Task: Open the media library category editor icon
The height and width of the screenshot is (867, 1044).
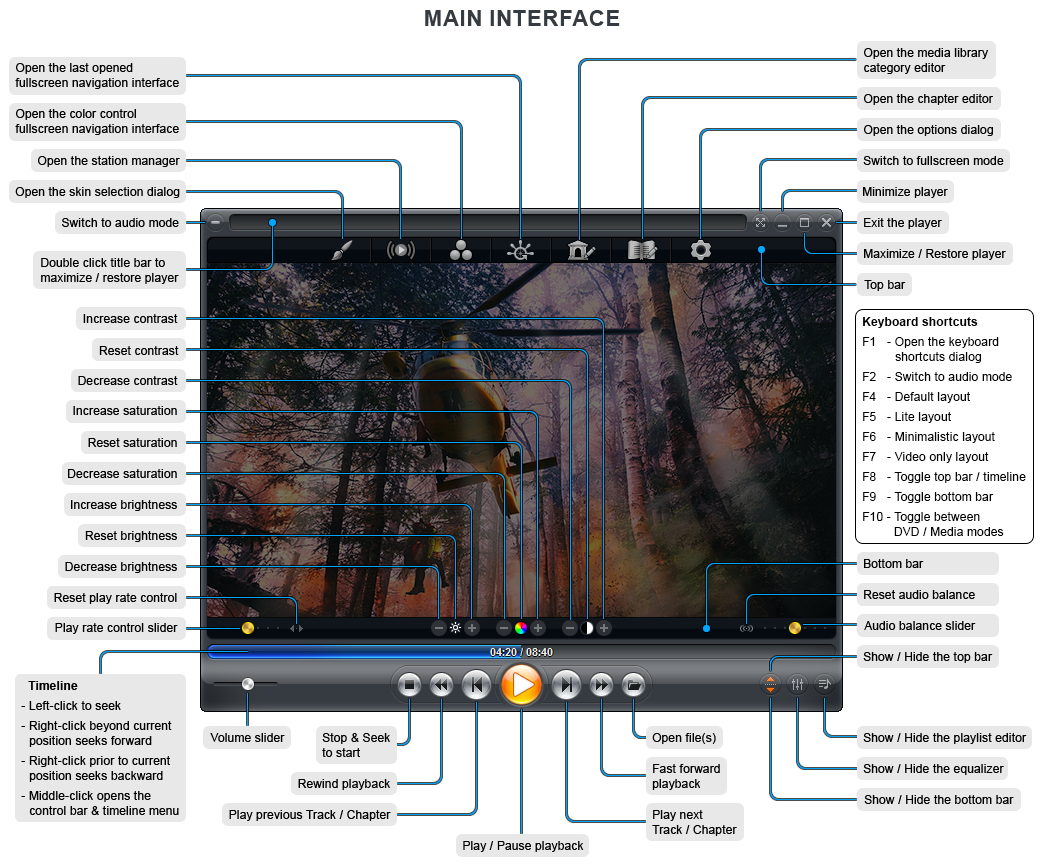Action: pyautogui.click(x=580, y=250)
